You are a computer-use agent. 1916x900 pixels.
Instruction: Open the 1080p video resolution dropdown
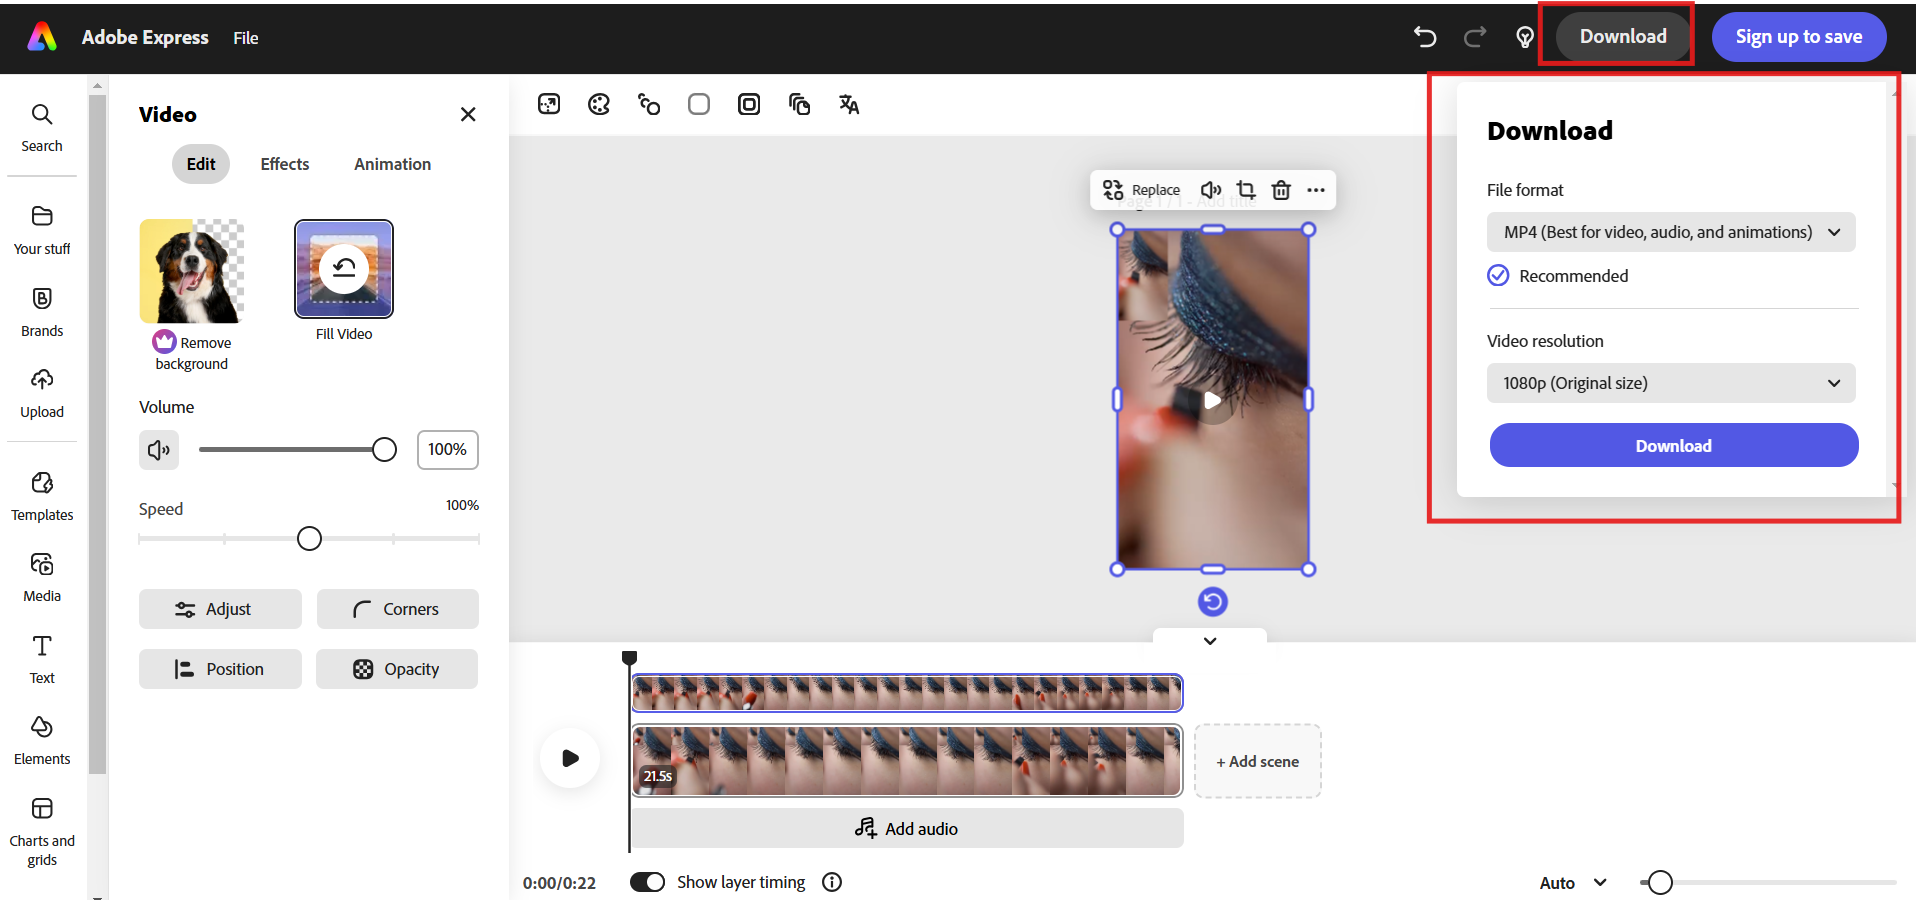point(1670,383)
